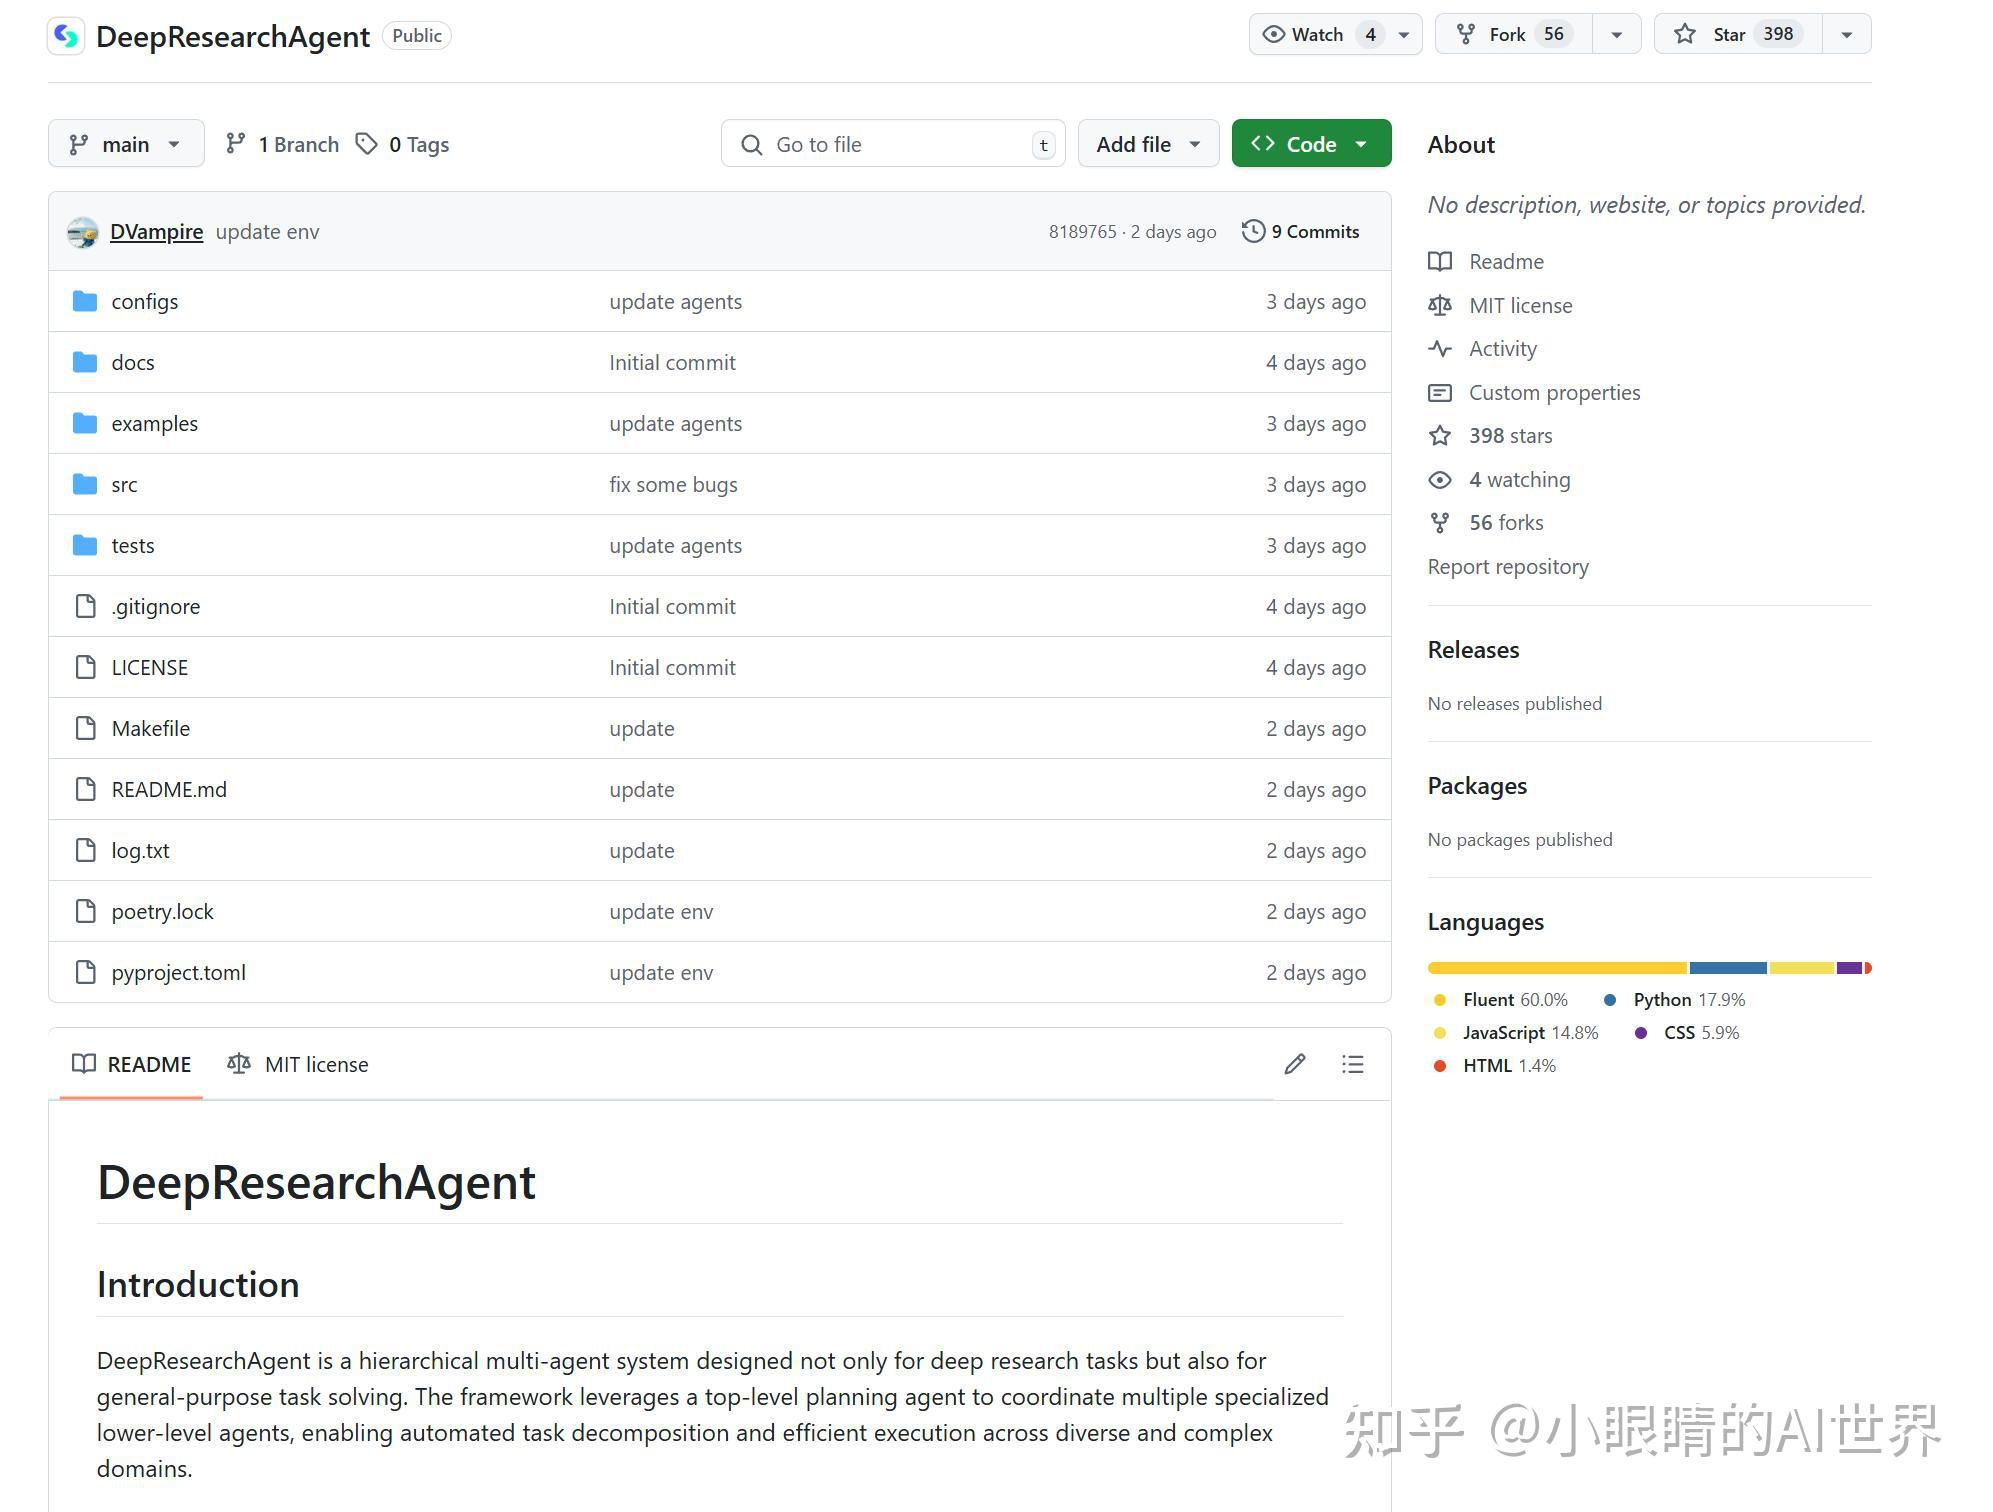Click the book icon next to Readme
Viewport: 1993px width, 1512px height.
[x=1440, y=261]
